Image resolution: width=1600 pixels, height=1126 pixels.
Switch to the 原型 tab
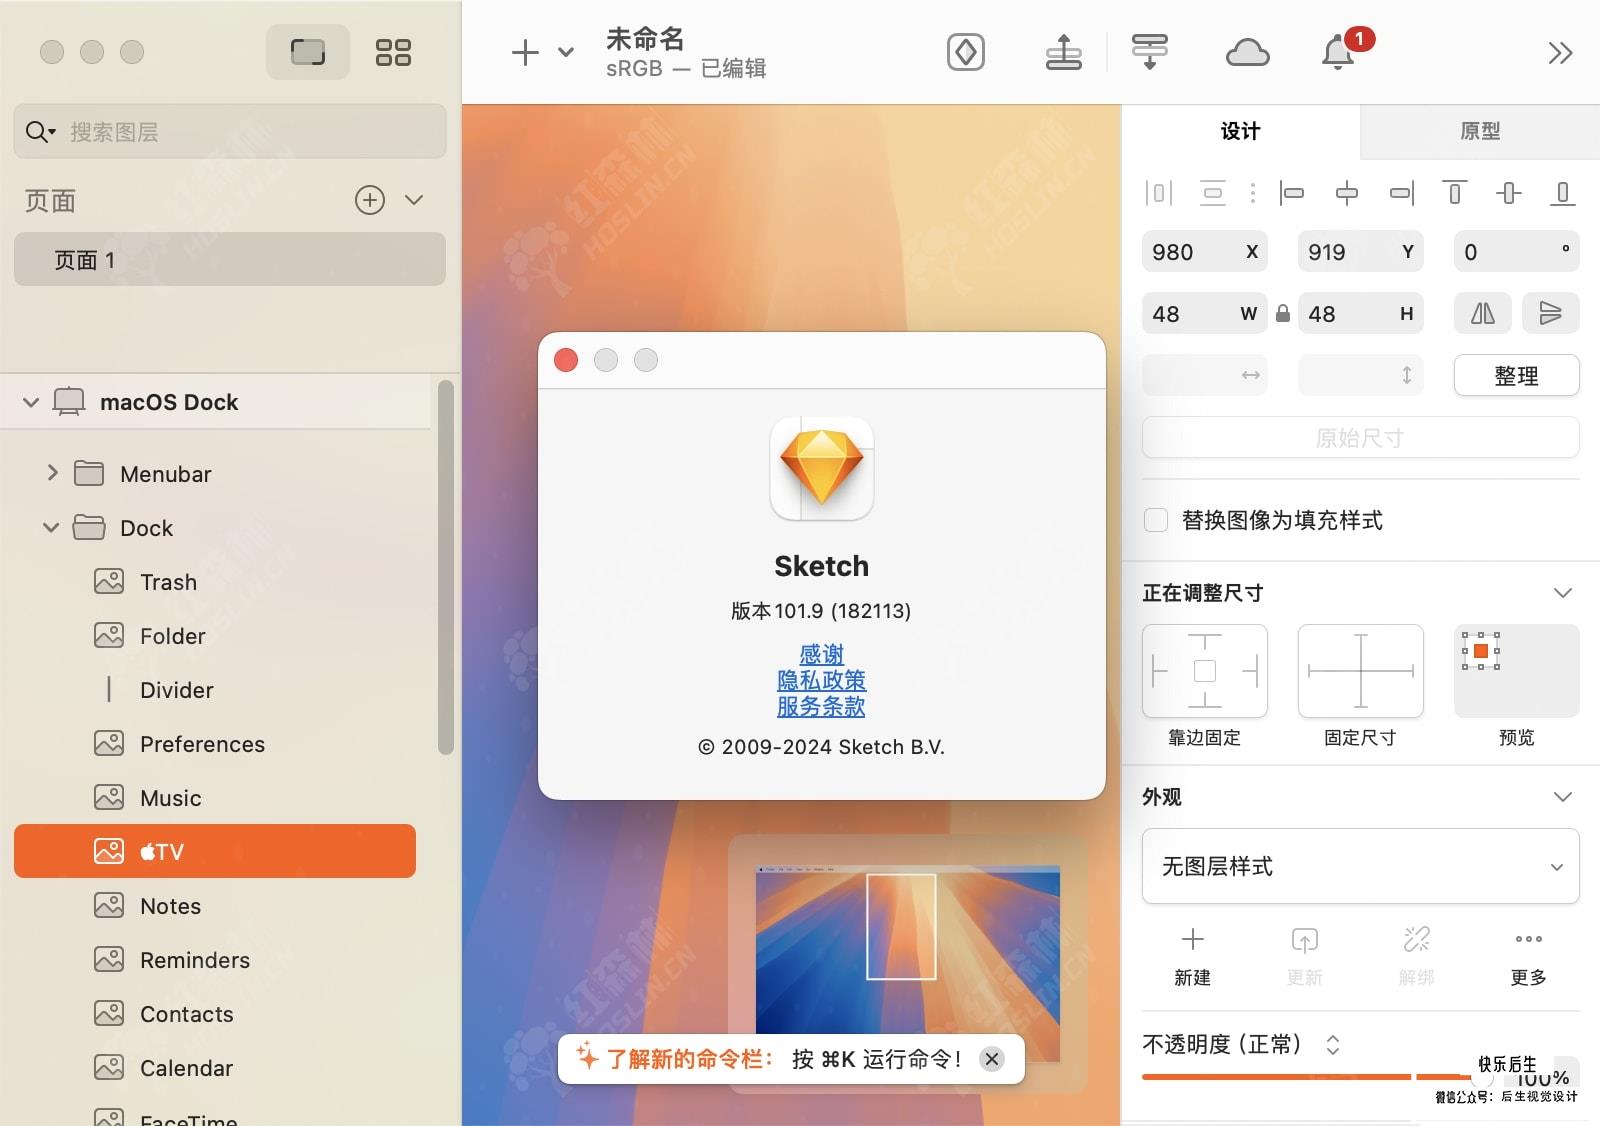point(1480,131)
